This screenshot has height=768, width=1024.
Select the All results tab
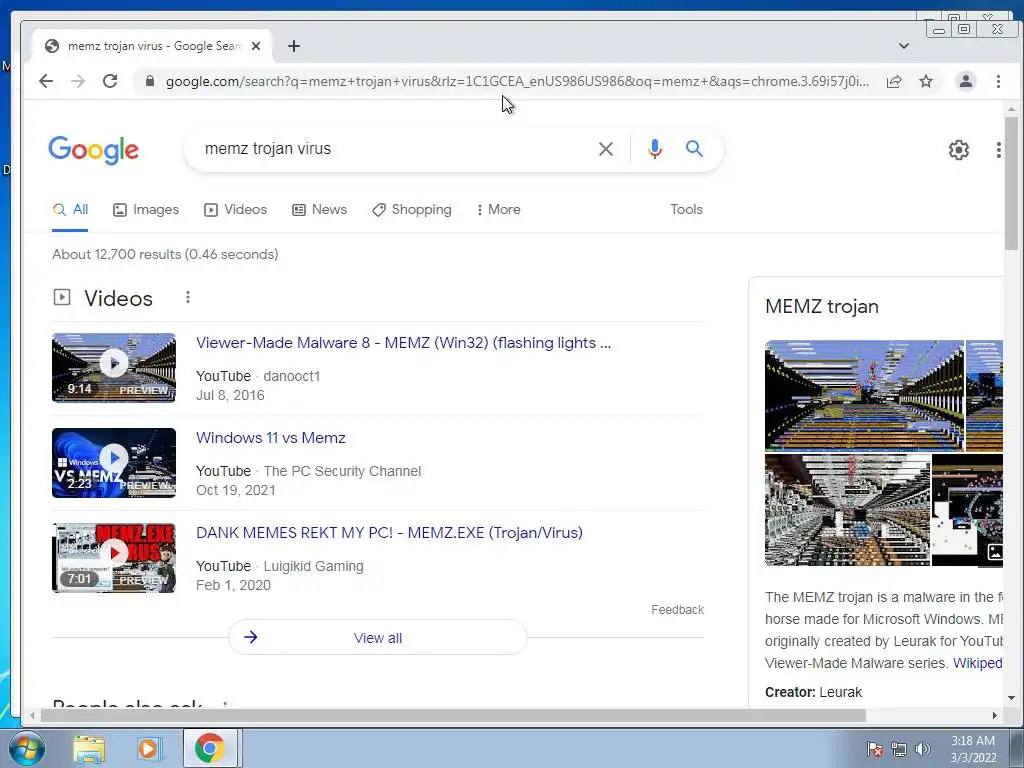70,210
